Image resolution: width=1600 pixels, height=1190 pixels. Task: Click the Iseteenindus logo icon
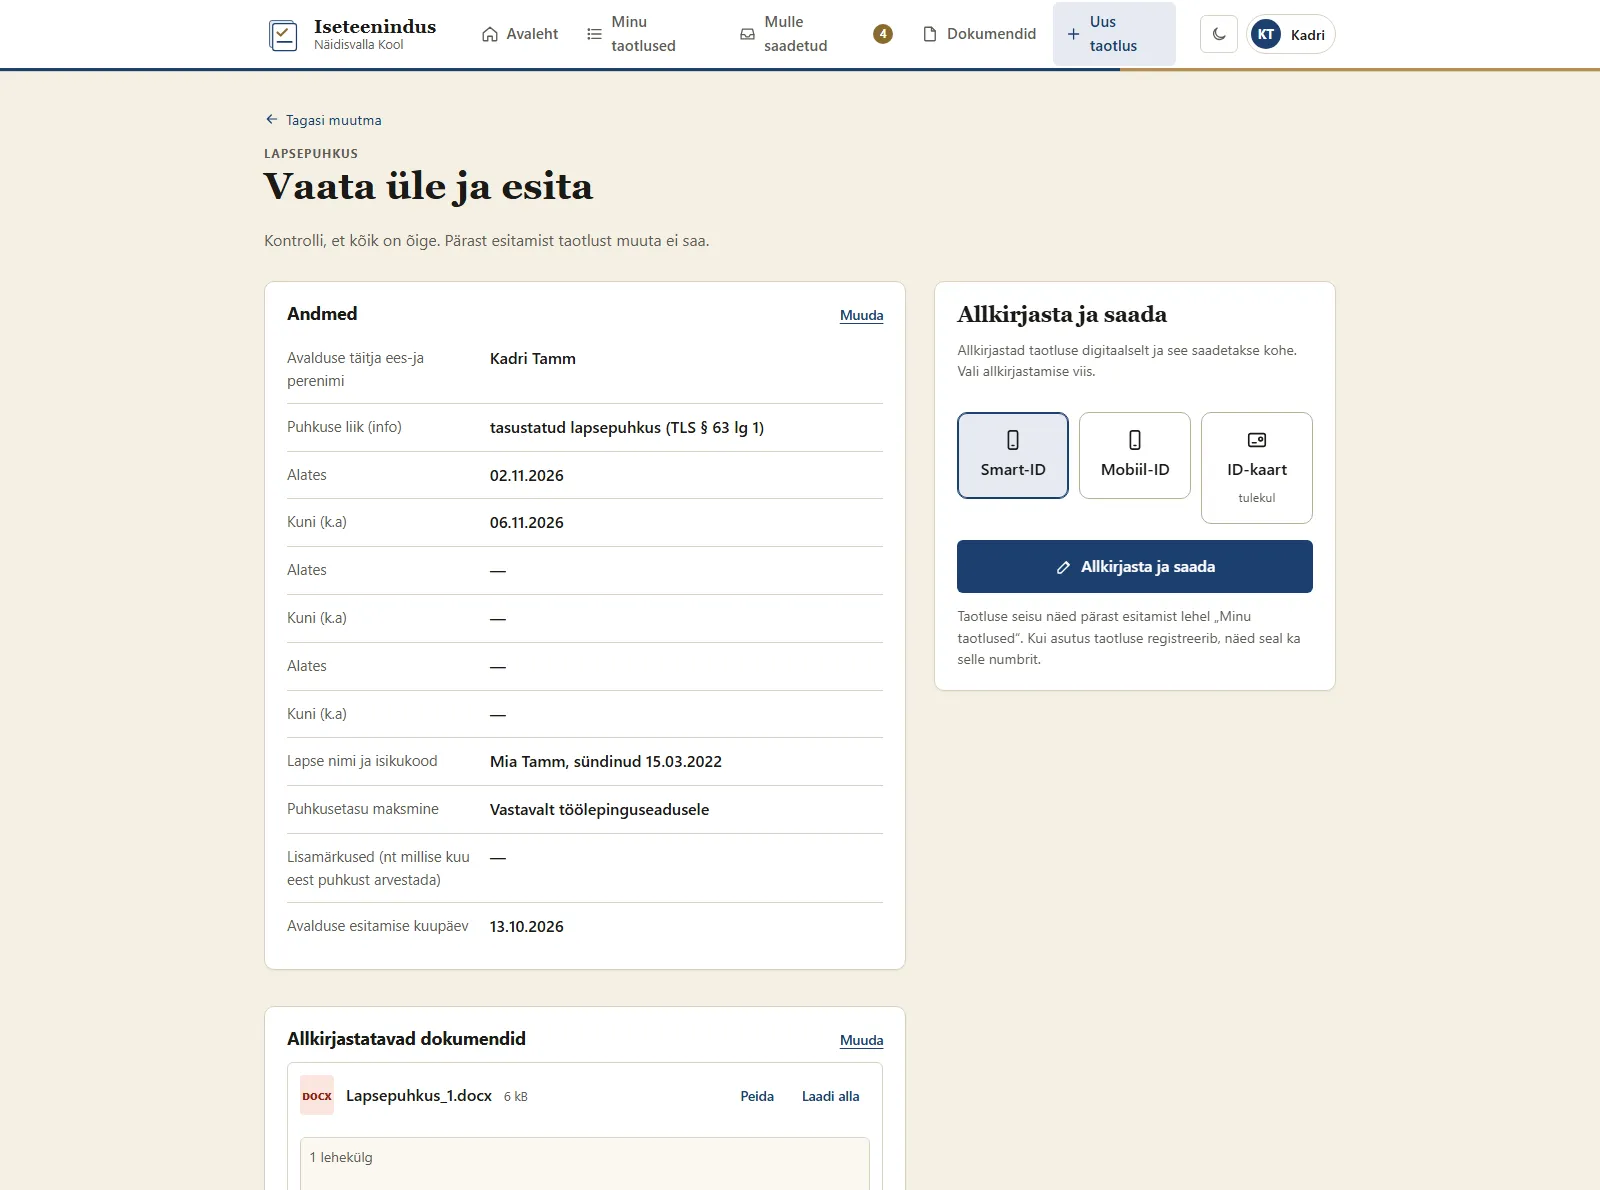(x=284, y=35)
